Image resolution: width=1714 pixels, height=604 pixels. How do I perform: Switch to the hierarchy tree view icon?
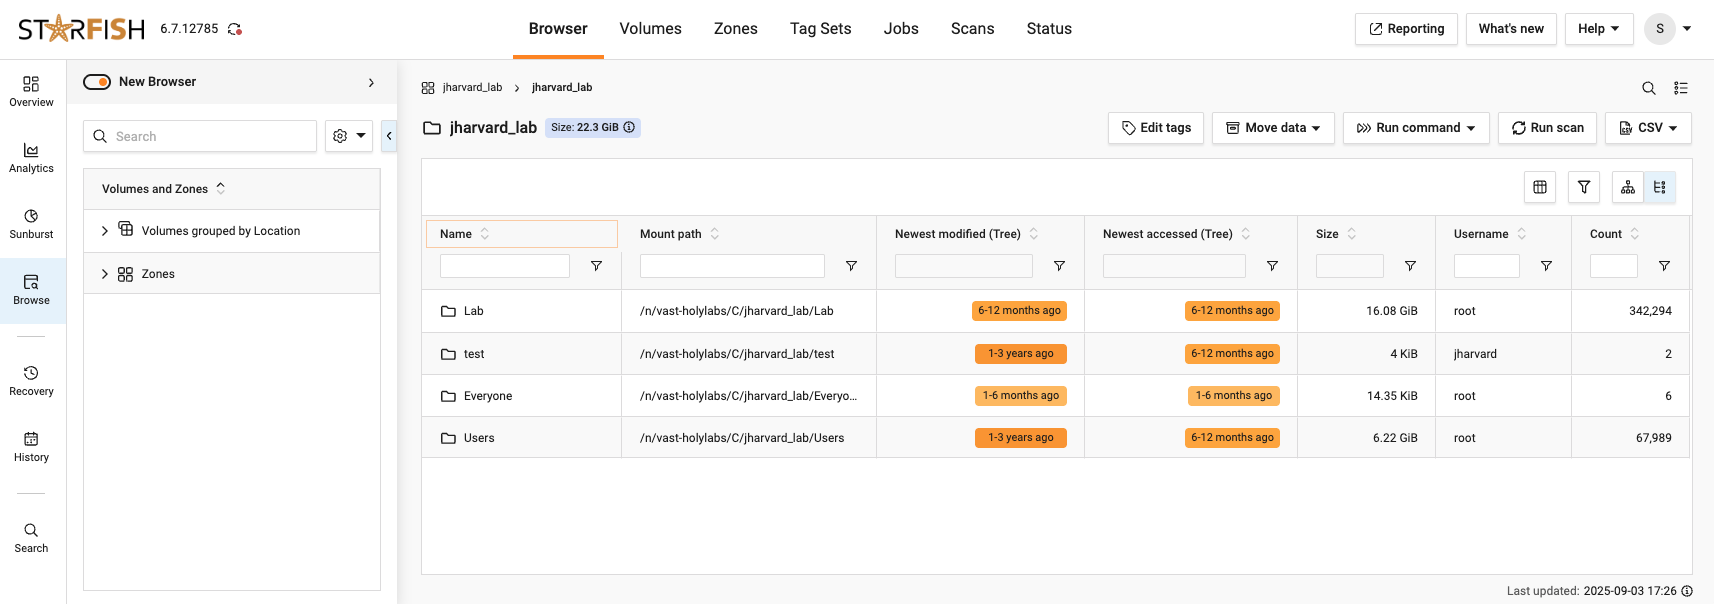pyautogui.click(x=1627, y=187)
